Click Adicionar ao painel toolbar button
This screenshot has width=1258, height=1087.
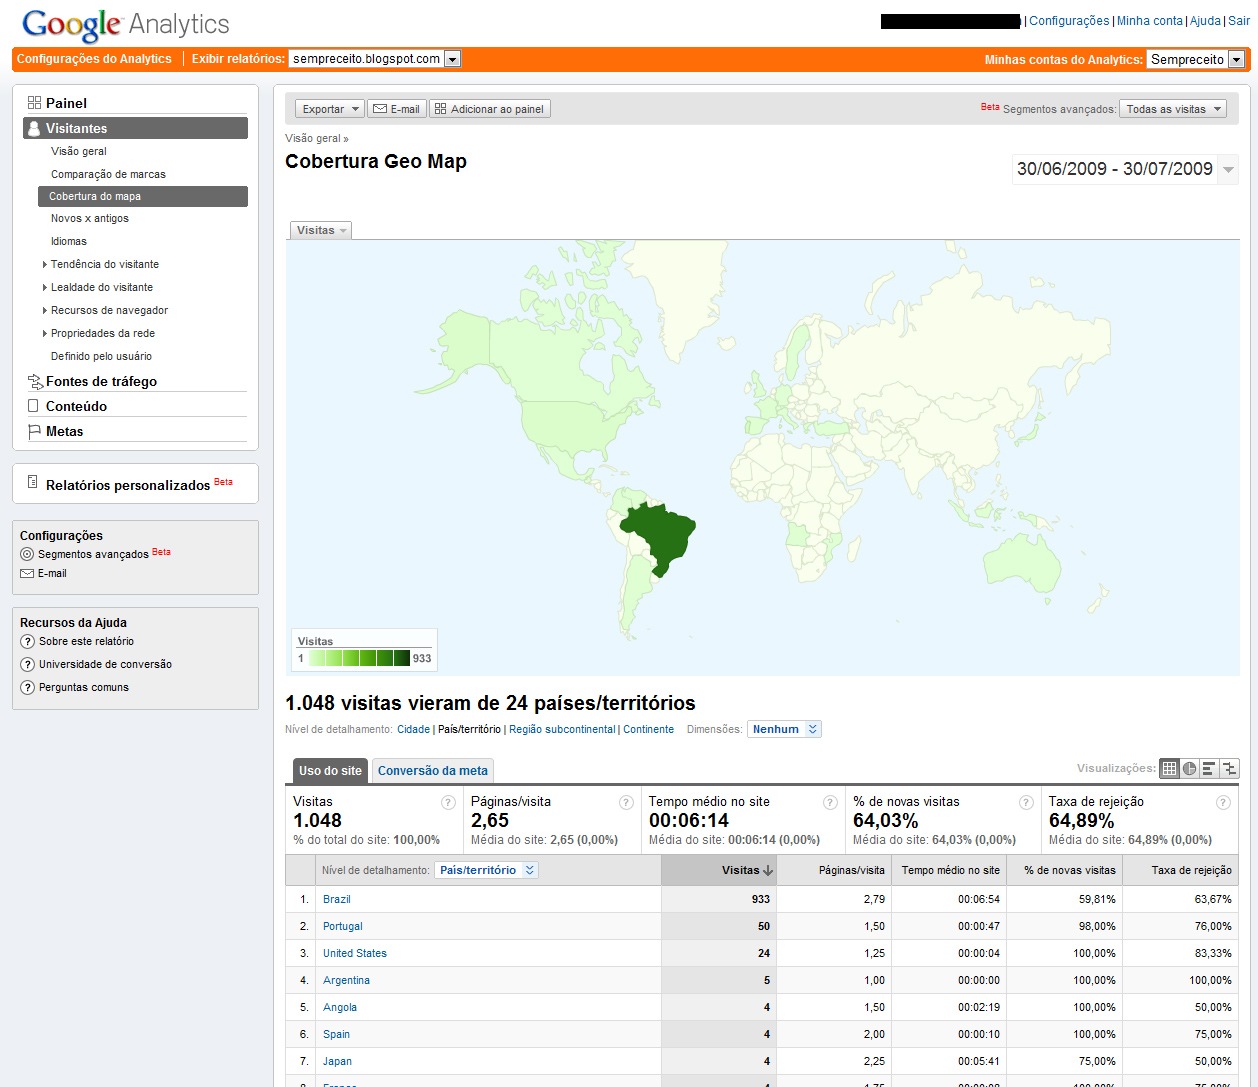[490, 109]
